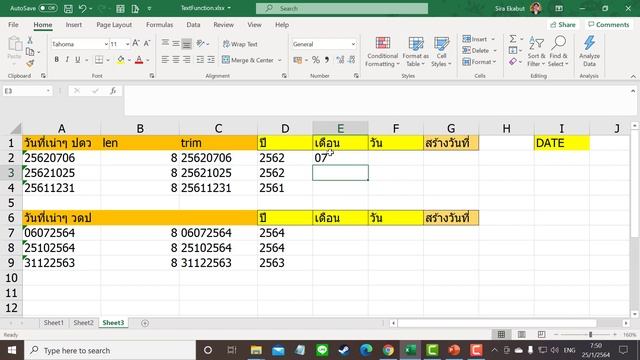Image resolution: width=640 pixels, height=360 pixels.
Task: Align text to the right
Action: (x=187, y=60)
